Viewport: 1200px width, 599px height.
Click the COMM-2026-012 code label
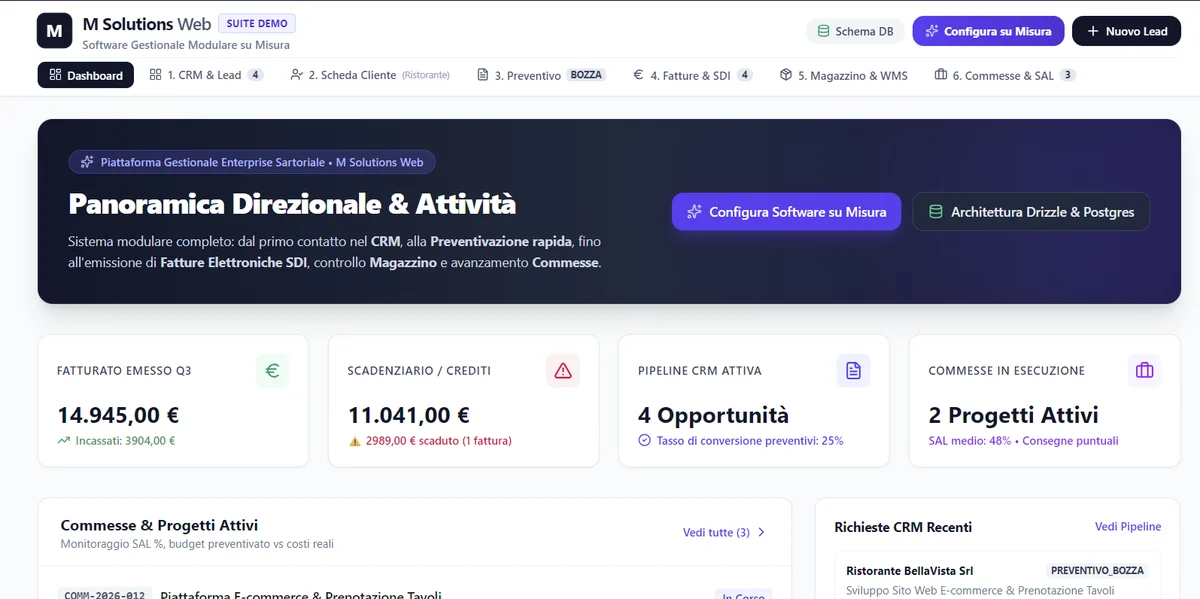pyautogui.click(x=104, y=596)
